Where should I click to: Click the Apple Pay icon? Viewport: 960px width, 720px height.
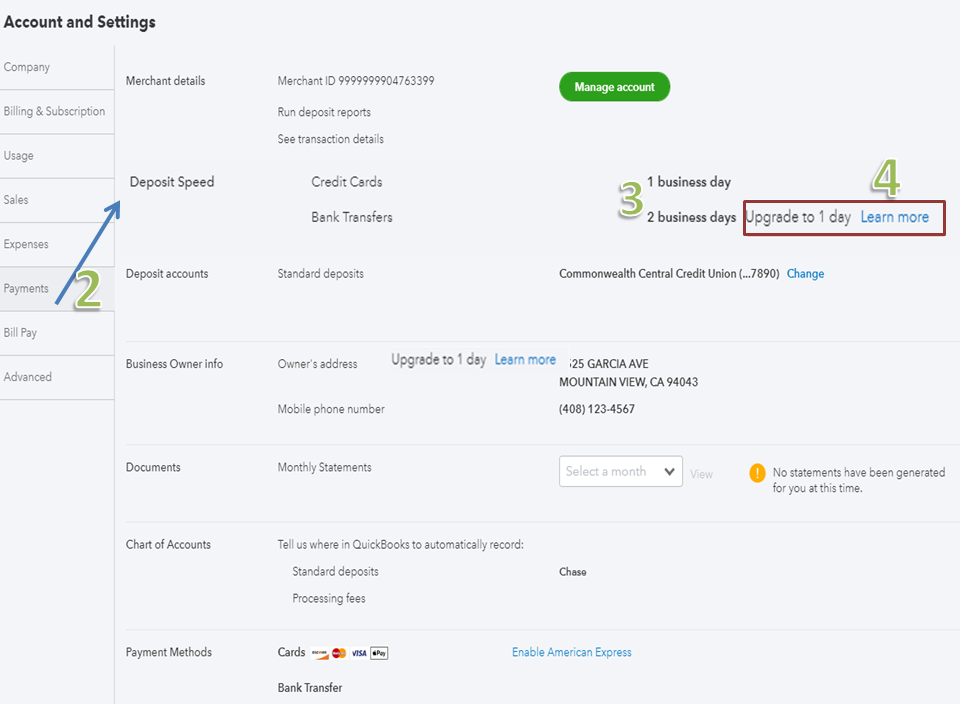379,653
